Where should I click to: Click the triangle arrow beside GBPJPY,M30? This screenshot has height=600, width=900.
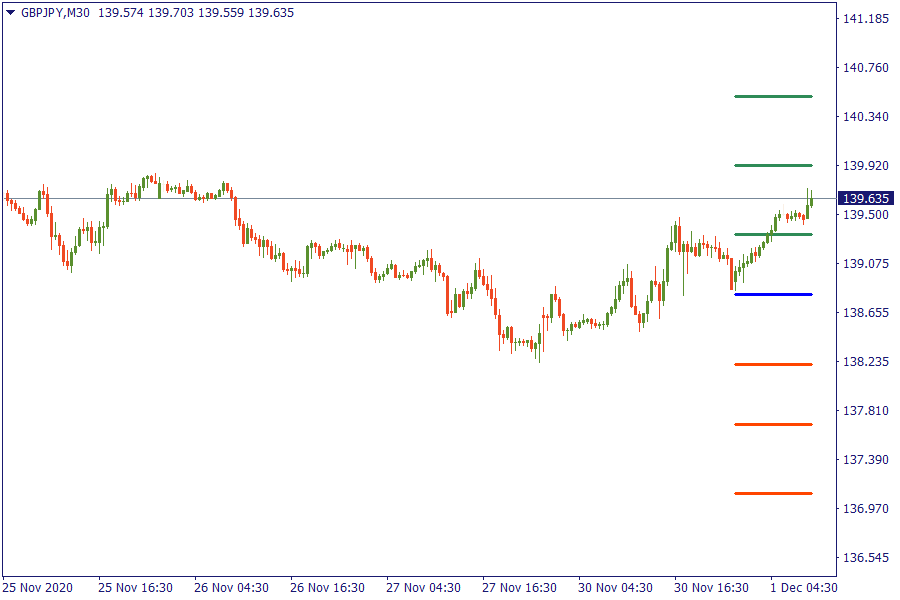click(x=11, y=12)
